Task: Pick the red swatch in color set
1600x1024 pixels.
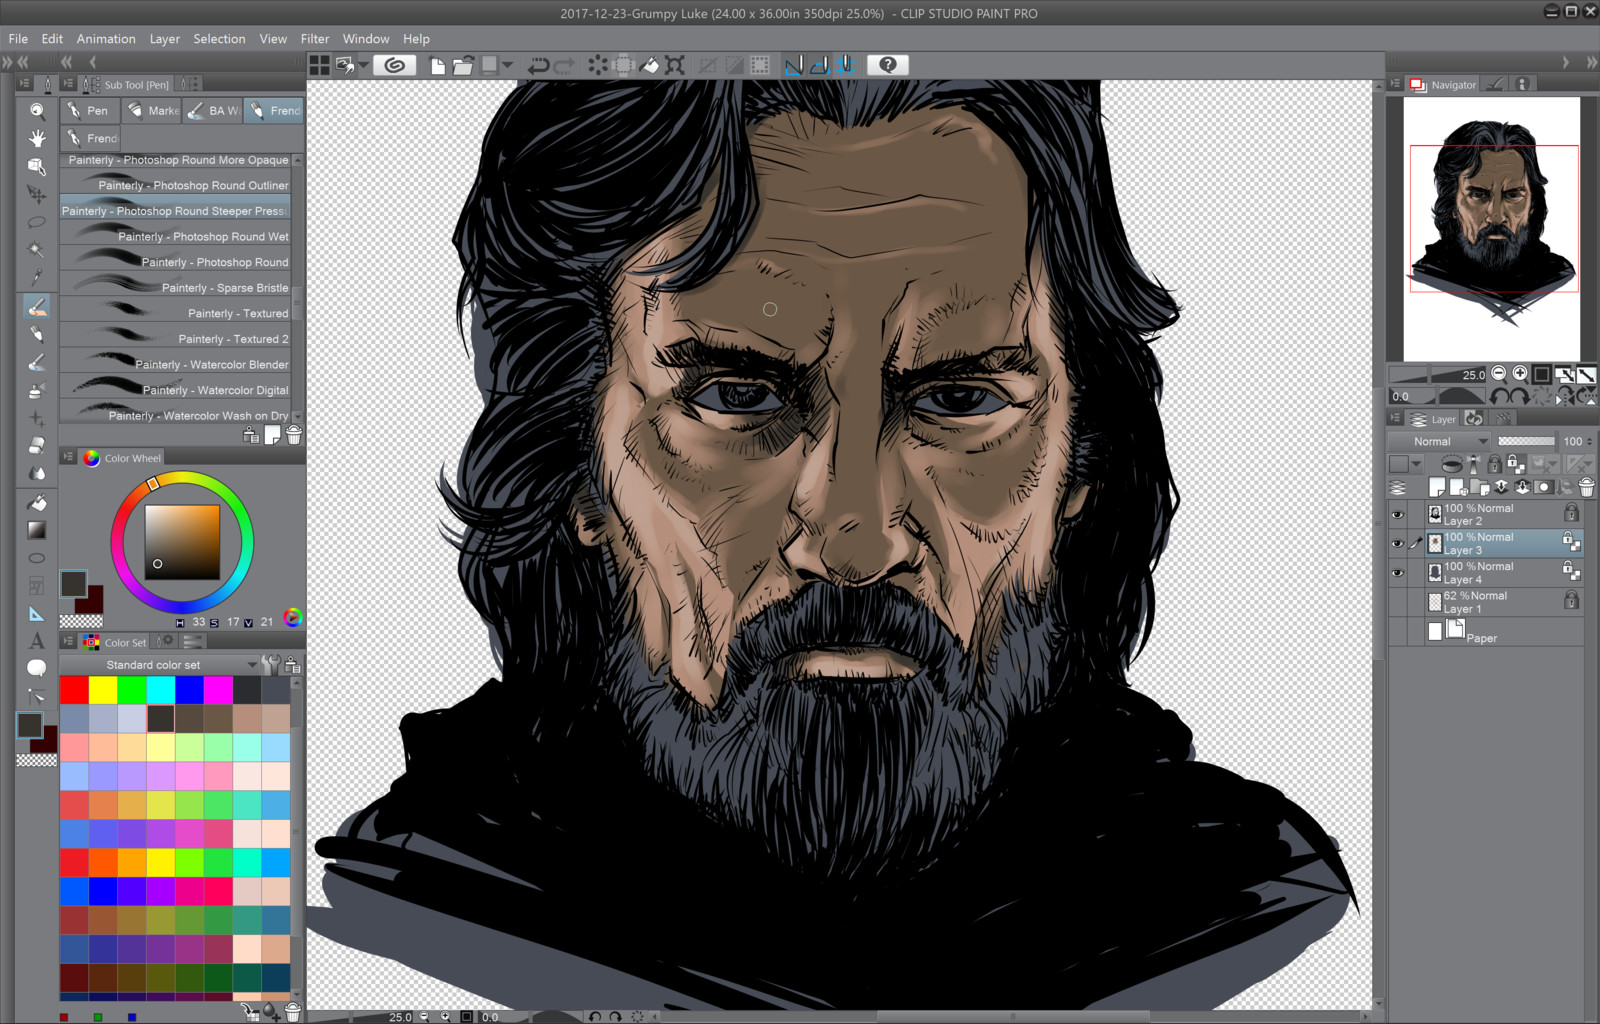Action: point(74,689)
